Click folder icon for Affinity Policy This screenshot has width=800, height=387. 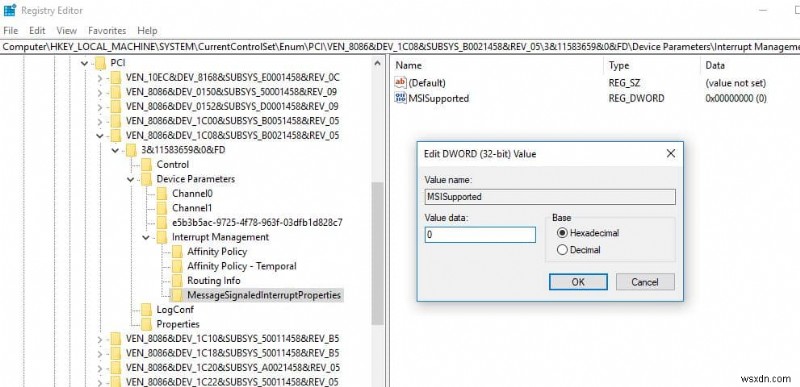pos(177,251)
